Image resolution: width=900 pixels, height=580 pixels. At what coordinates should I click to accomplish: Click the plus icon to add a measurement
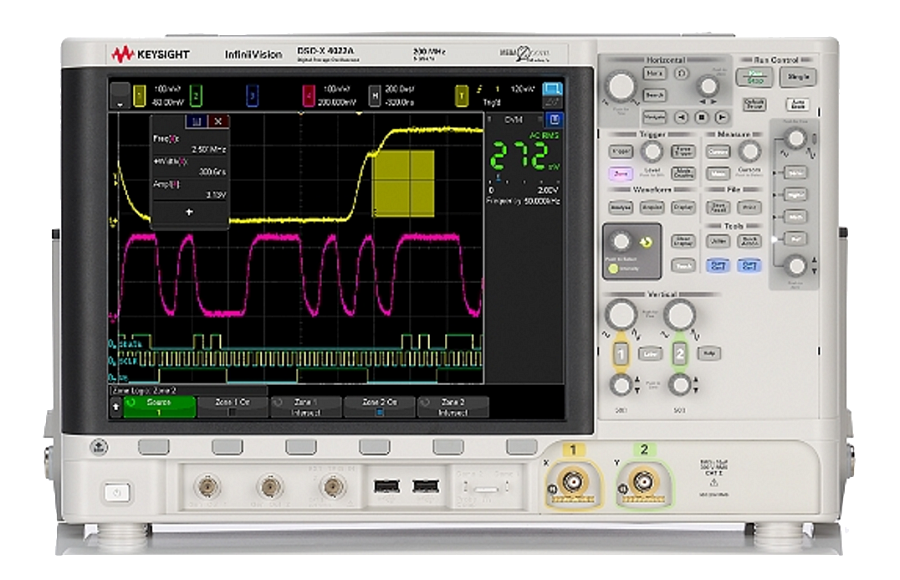(x=189, y=212)
